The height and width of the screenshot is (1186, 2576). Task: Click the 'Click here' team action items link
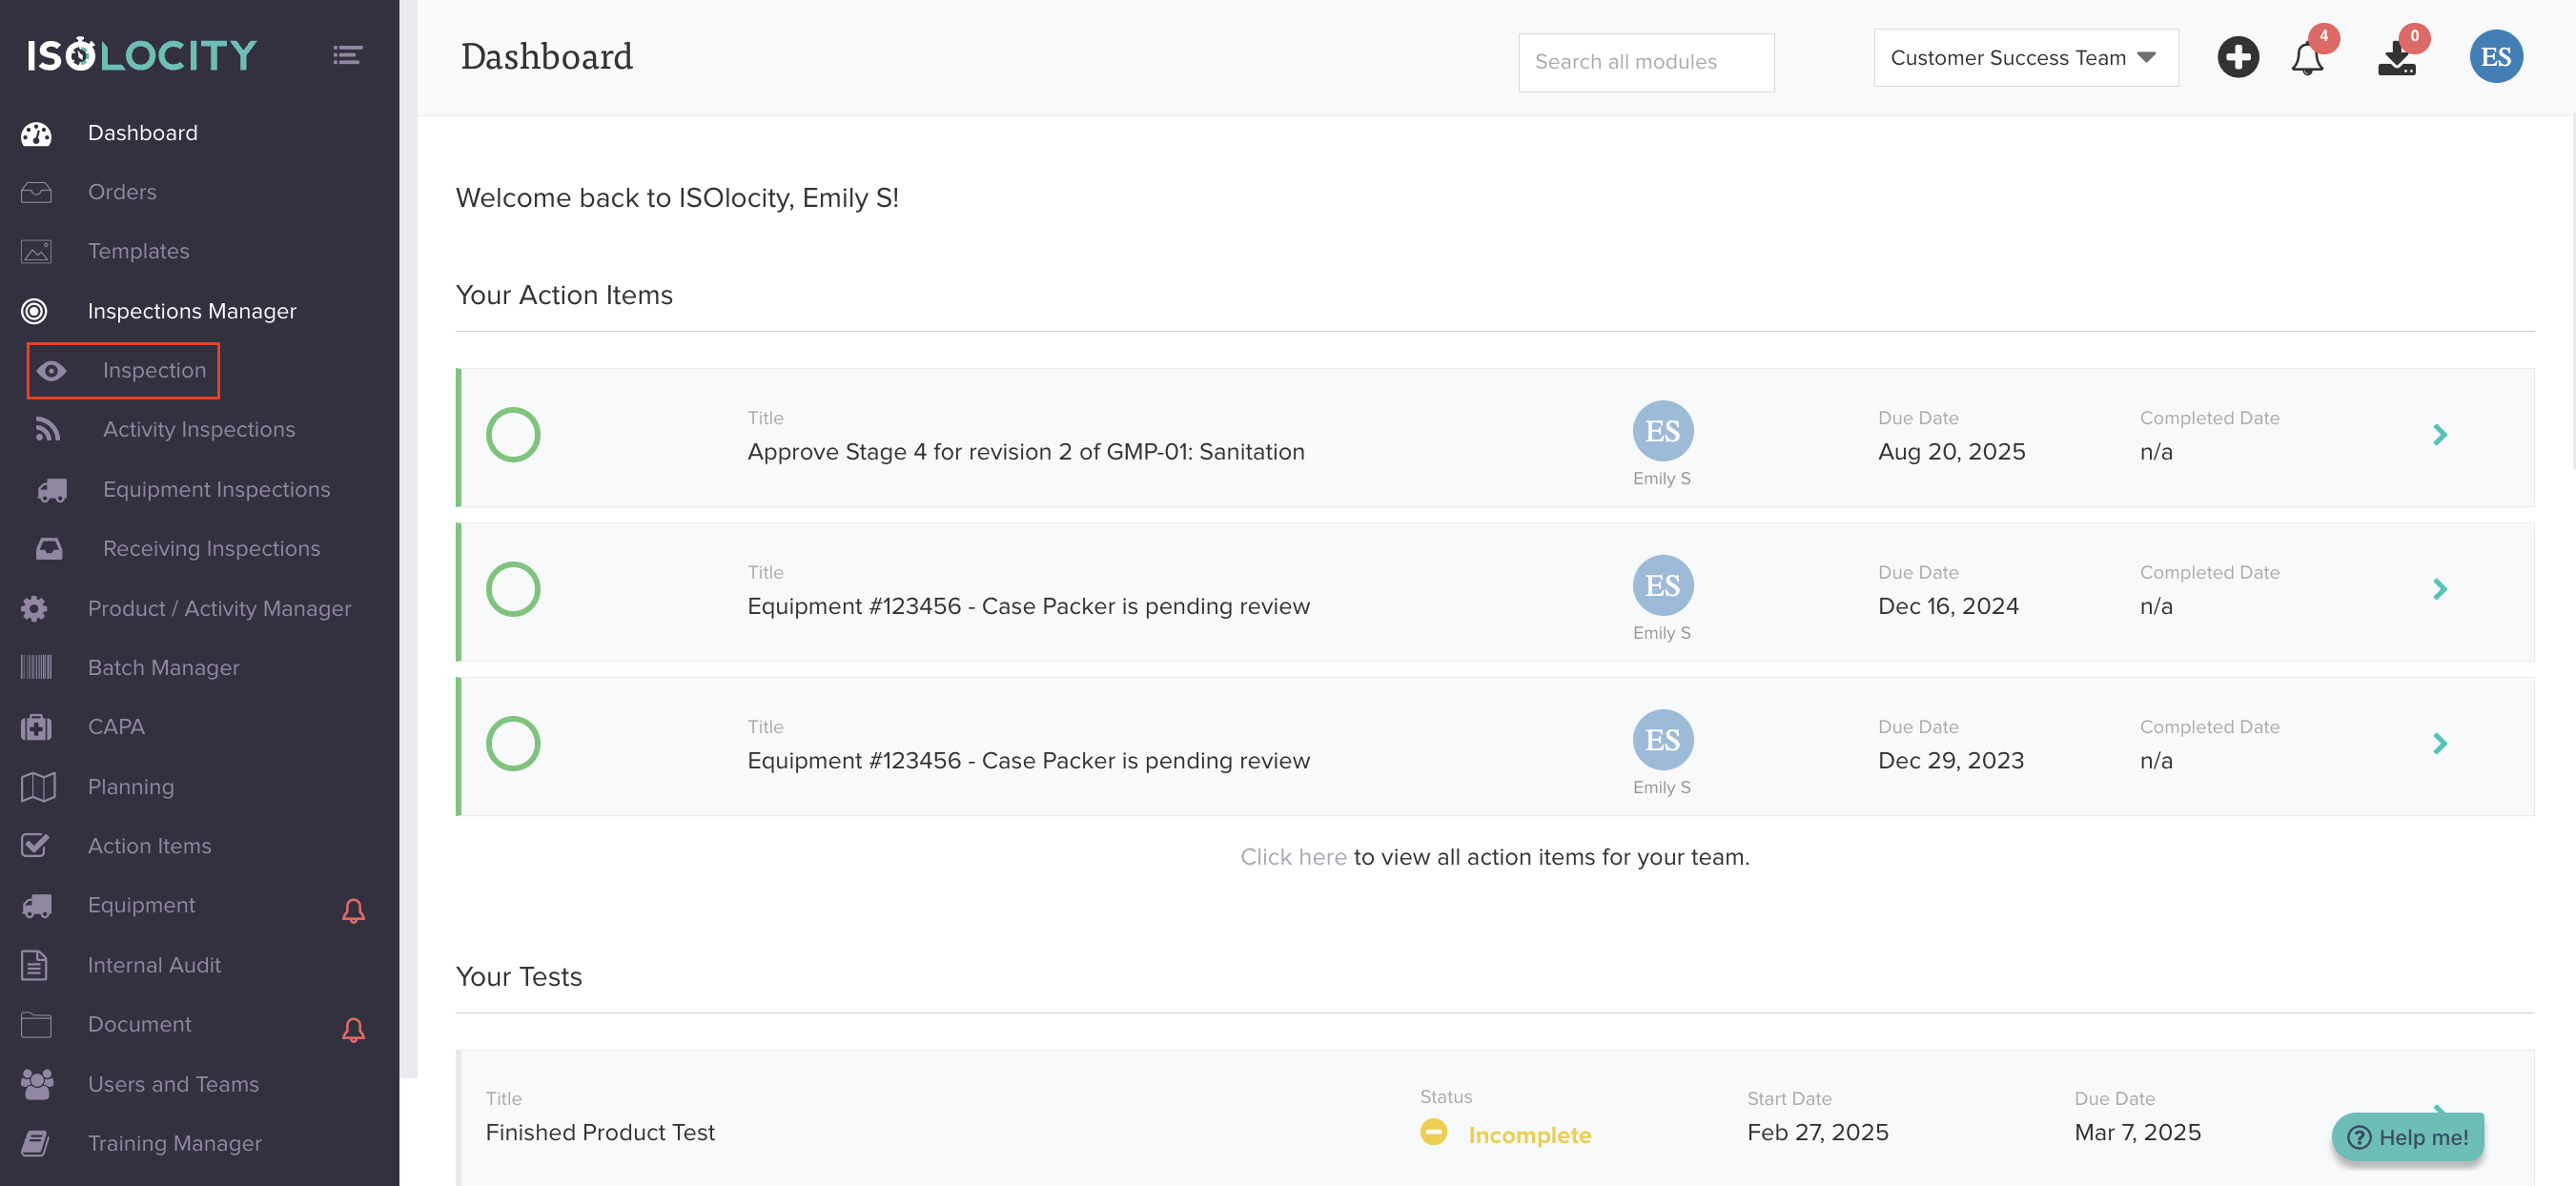click(x=1292, y=857)
